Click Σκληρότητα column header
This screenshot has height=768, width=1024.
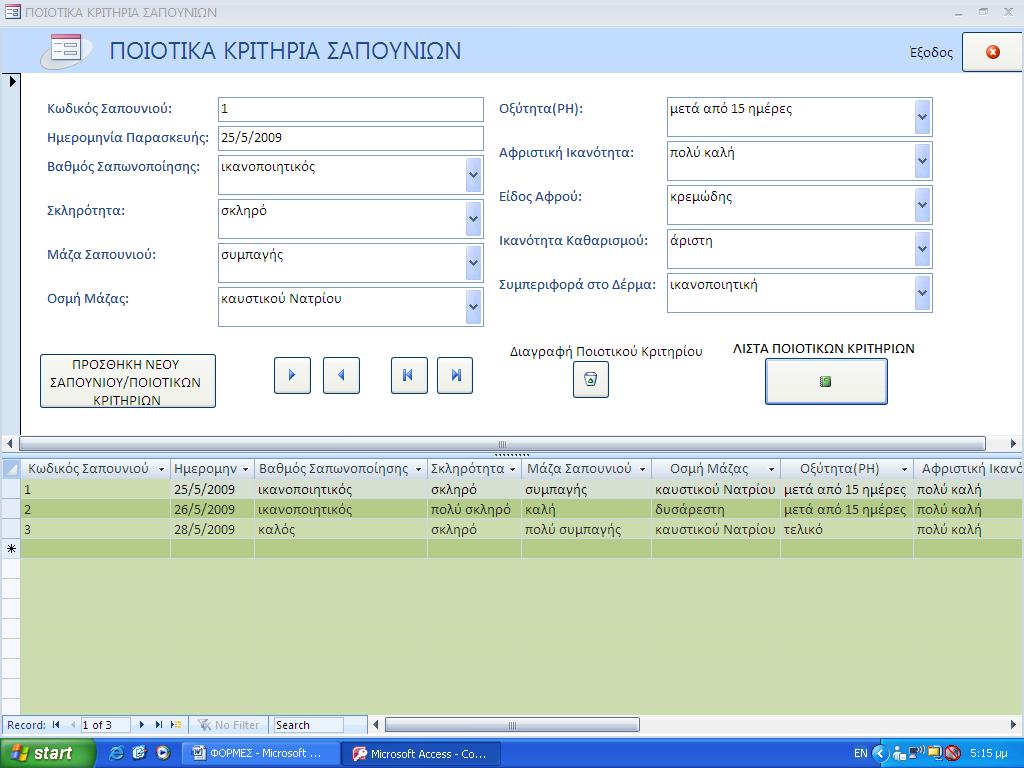click(x=473, y=469)
